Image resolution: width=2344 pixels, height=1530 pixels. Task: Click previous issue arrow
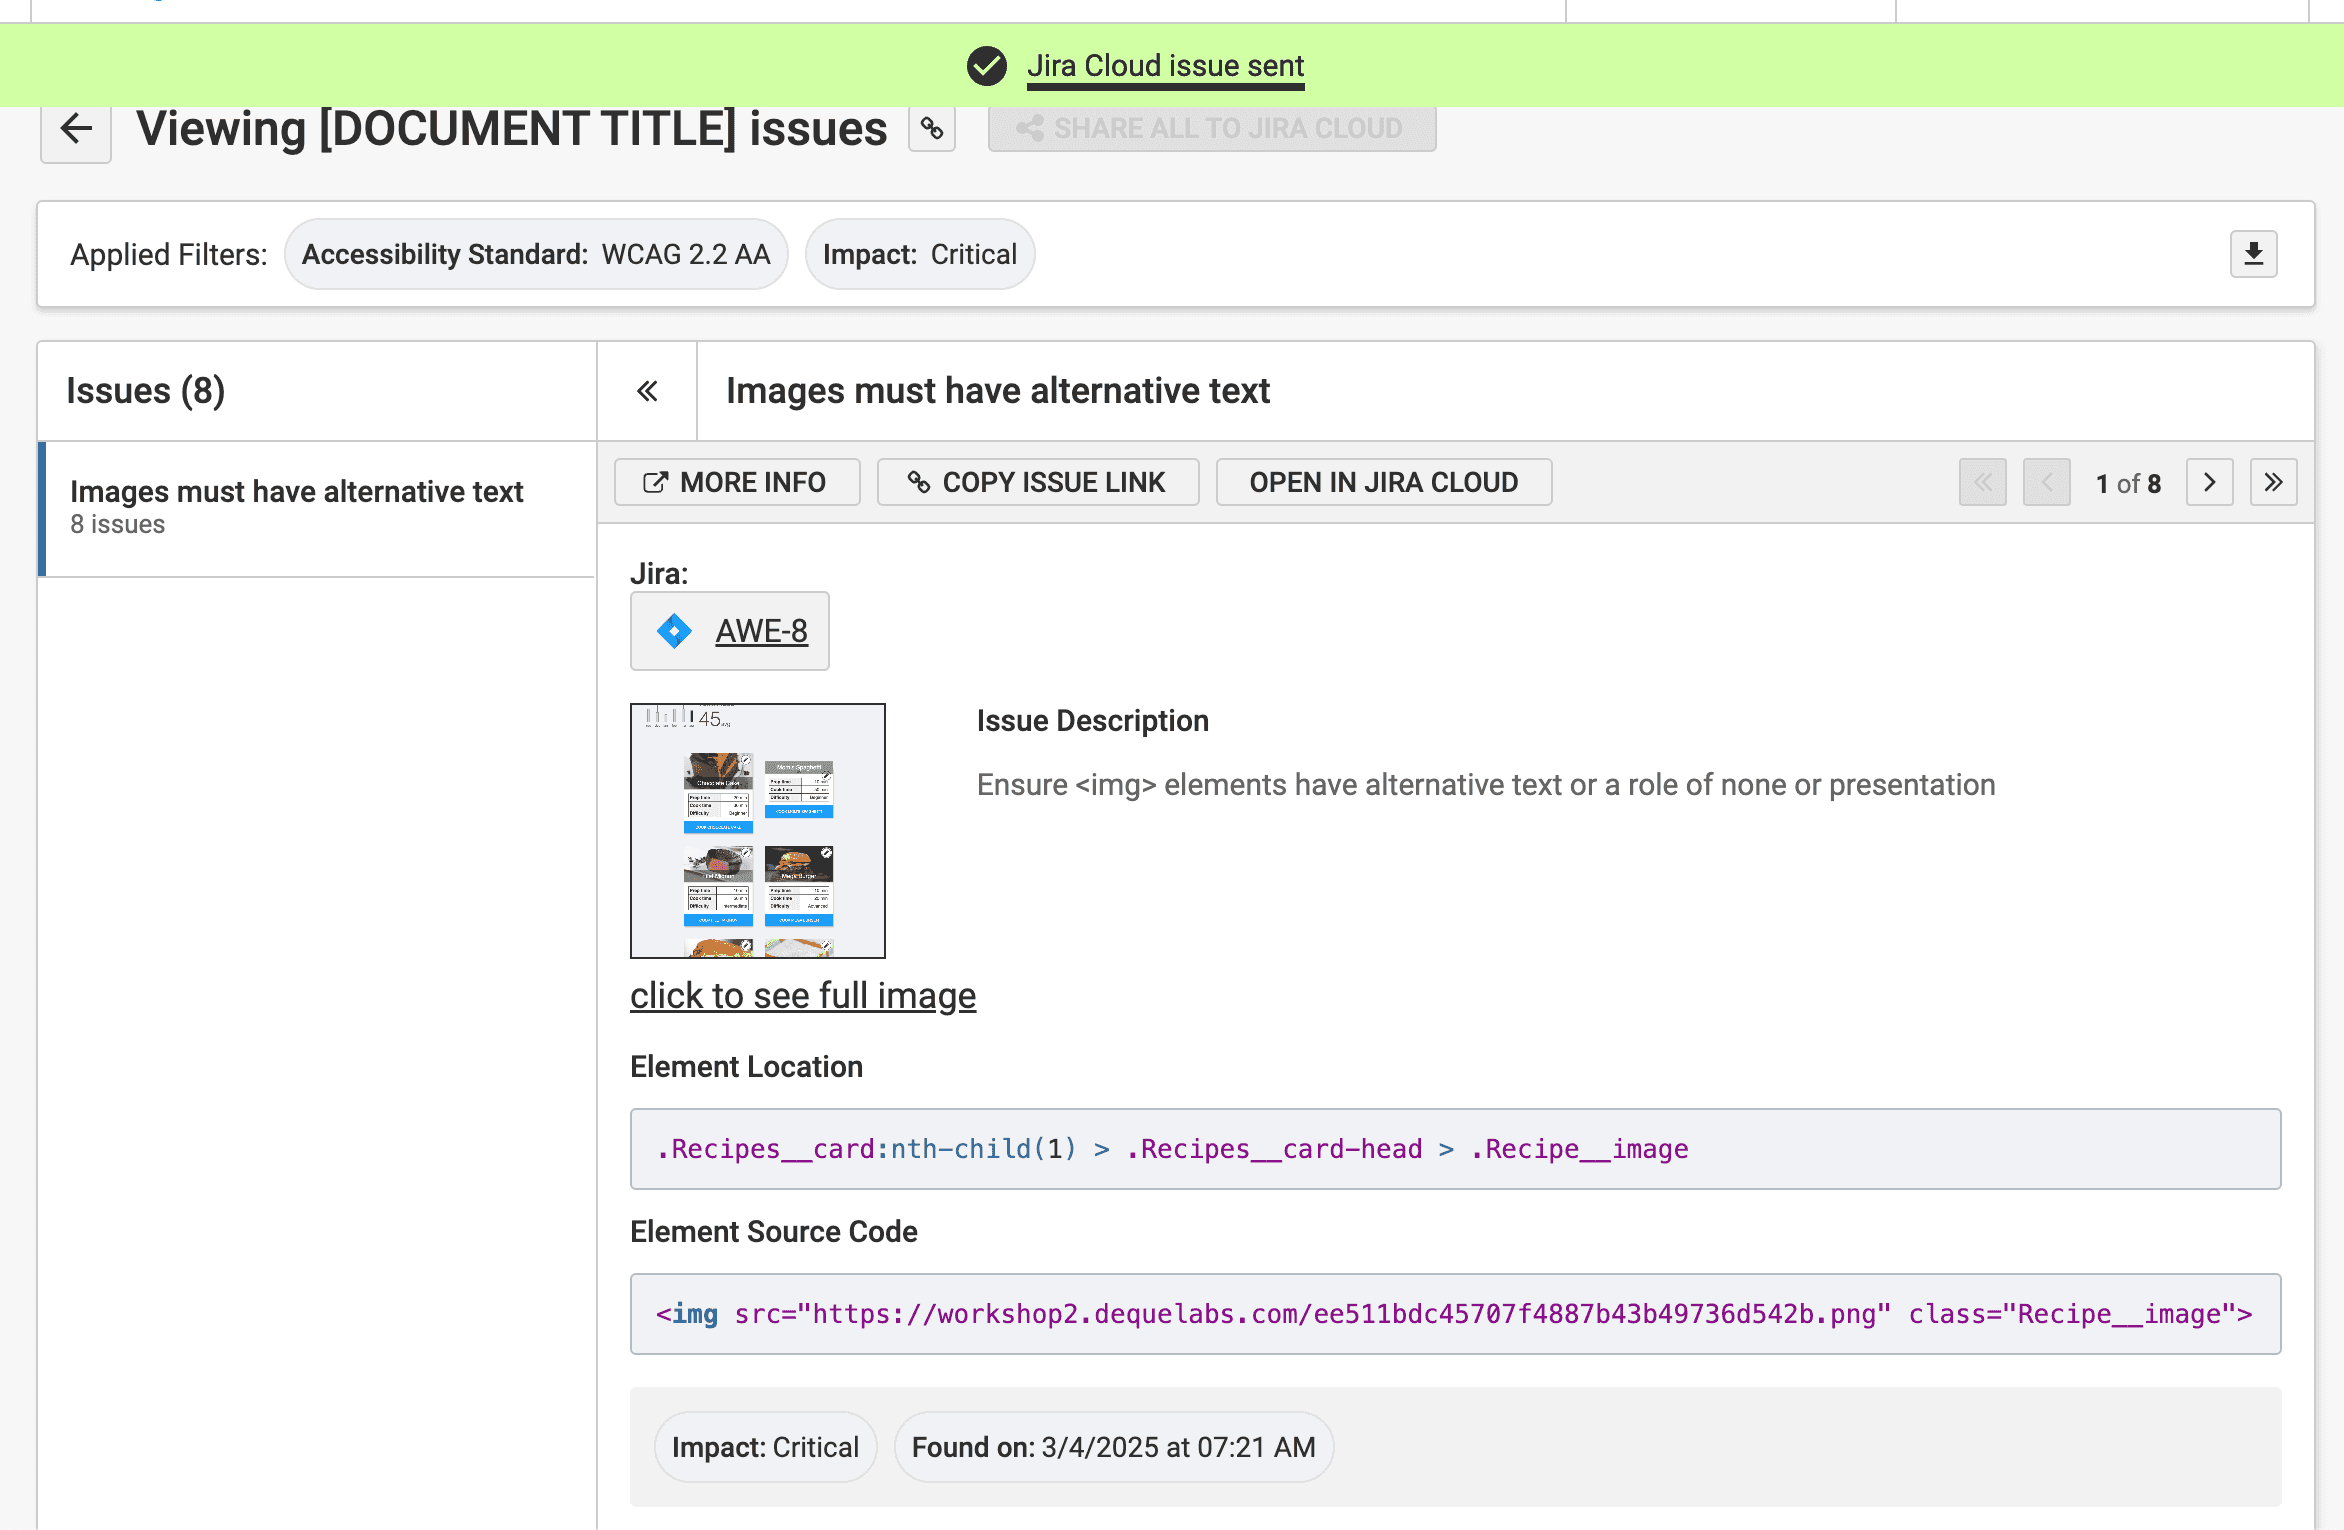click(2046, 483)
